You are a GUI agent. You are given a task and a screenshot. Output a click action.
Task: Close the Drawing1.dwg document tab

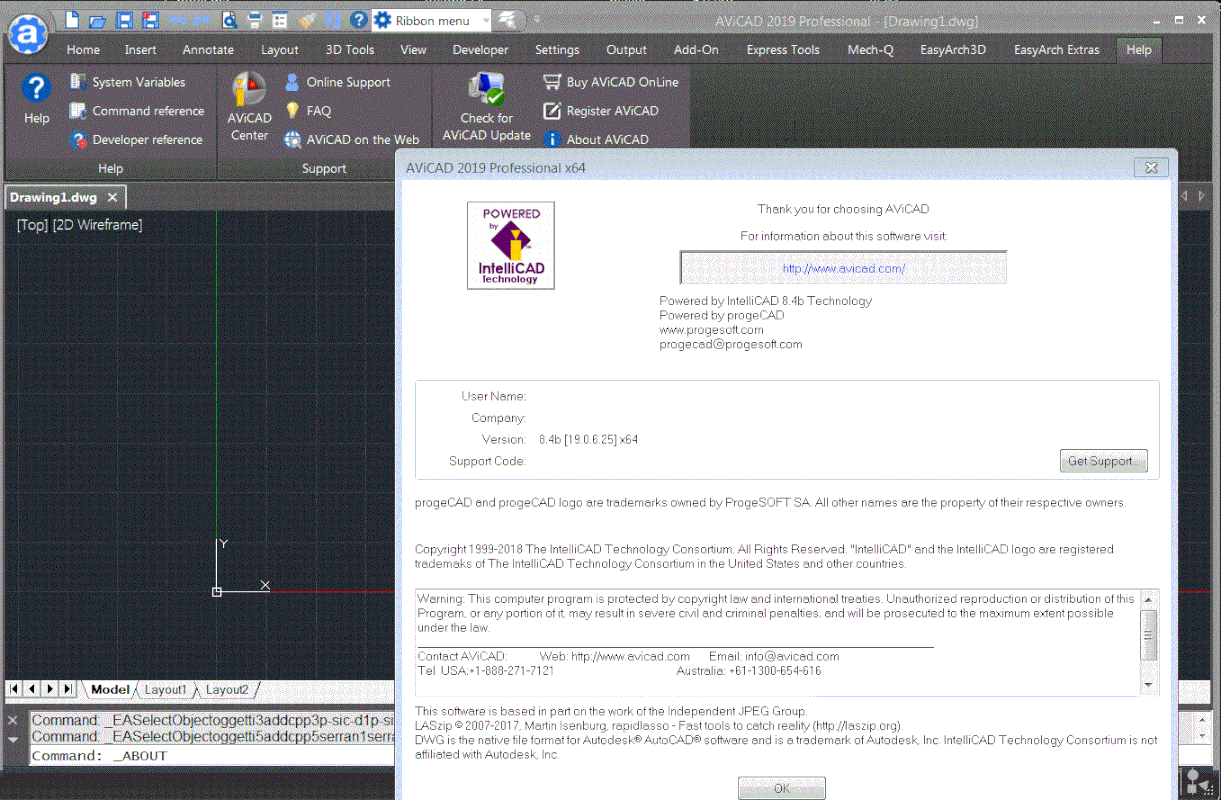pyautogui.click(x=113, y=197)
